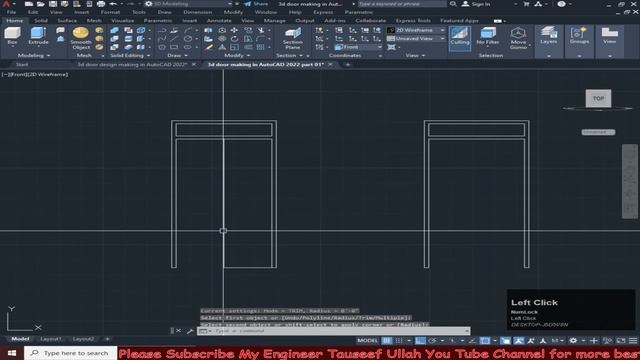Select the Move tool in Modify panel

click(234, 30)
